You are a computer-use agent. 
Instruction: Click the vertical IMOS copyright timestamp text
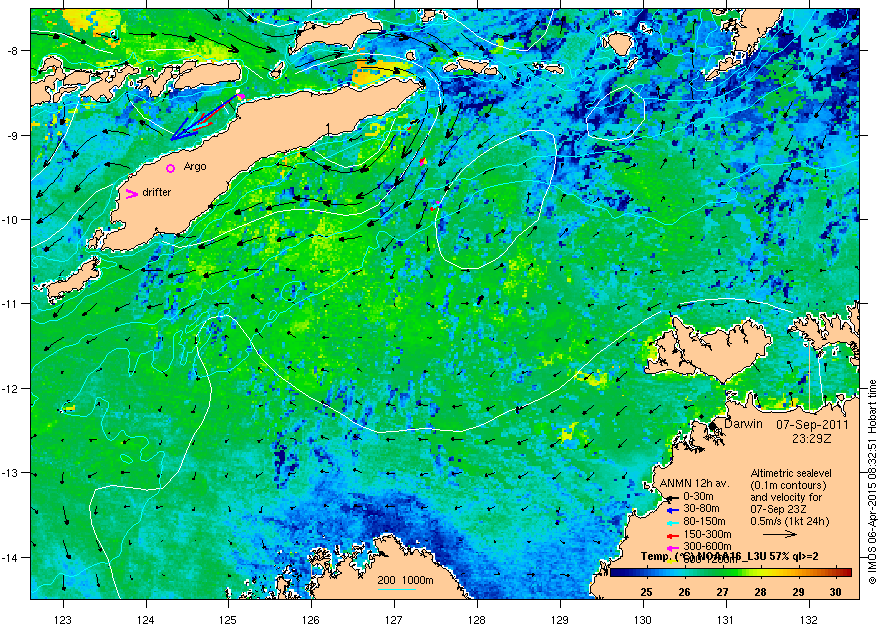872,481
